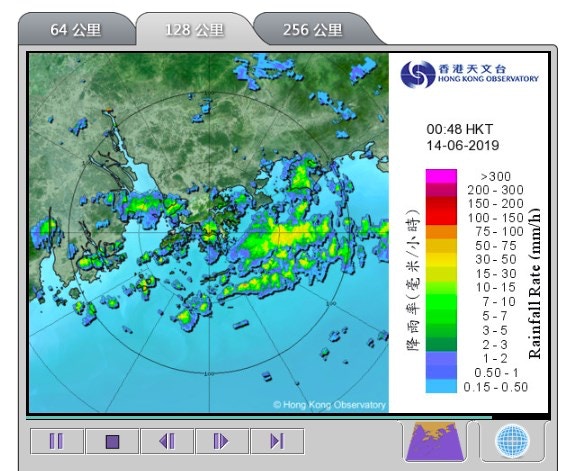Image resolution: width=572 pixels, height=471 pixels.
Task: Pause the radar animation
Action: click(x=57, y=441)
